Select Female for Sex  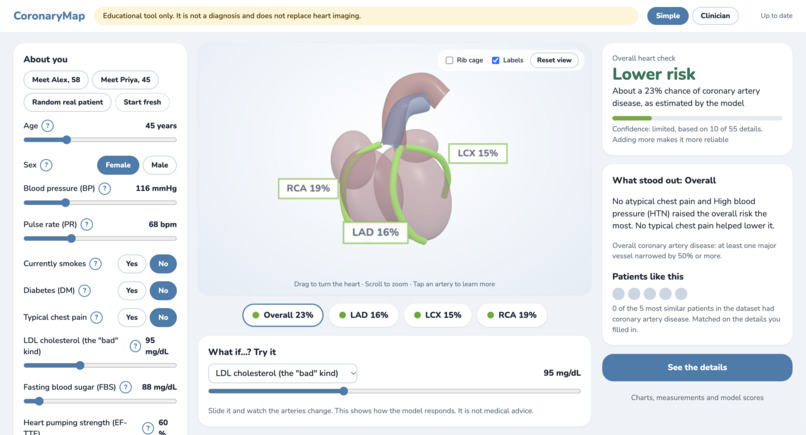tap(118, 165)
